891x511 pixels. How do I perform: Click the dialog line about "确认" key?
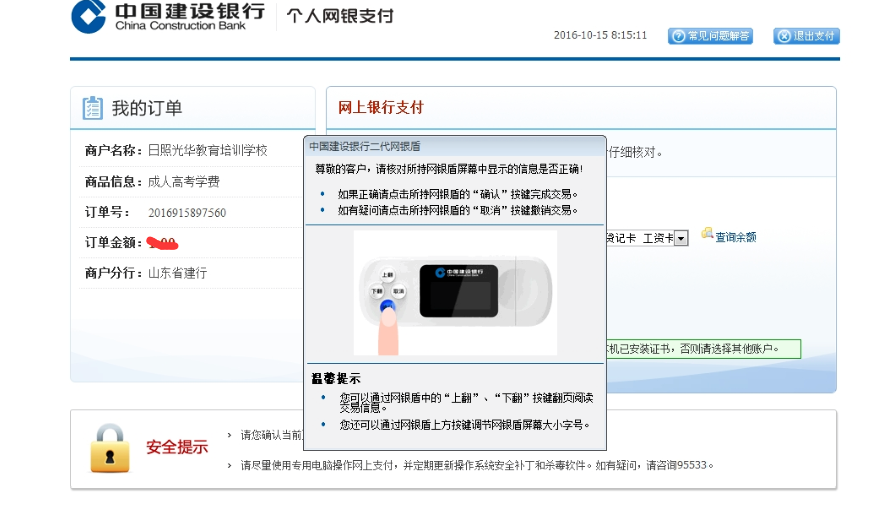coord(457,194)
